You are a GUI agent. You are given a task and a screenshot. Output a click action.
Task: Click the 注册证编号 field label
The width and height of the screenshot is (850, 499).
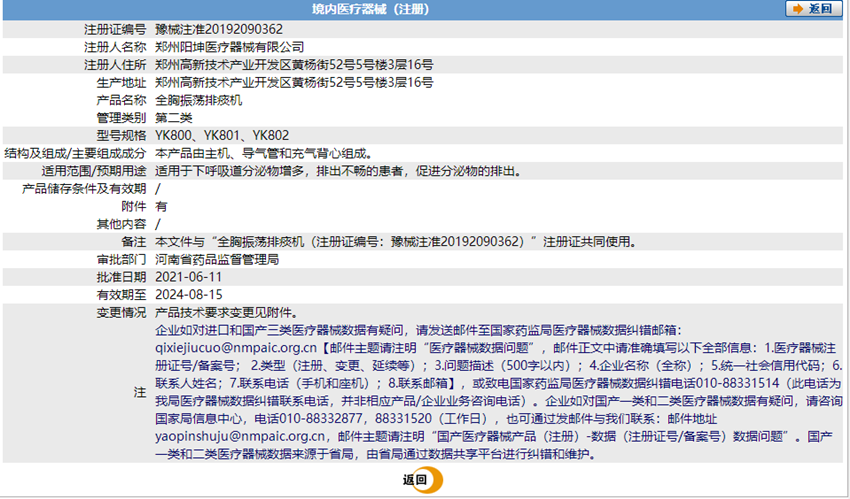click(x=115, y=29)
